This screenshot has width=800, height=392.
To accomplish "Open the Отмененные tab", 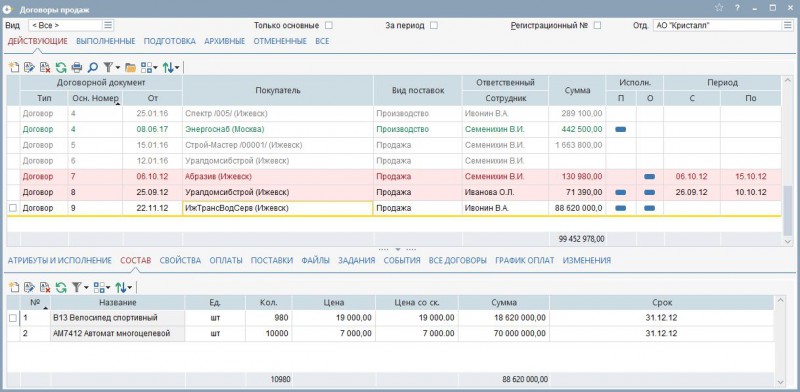I will [x=280, y=41].
